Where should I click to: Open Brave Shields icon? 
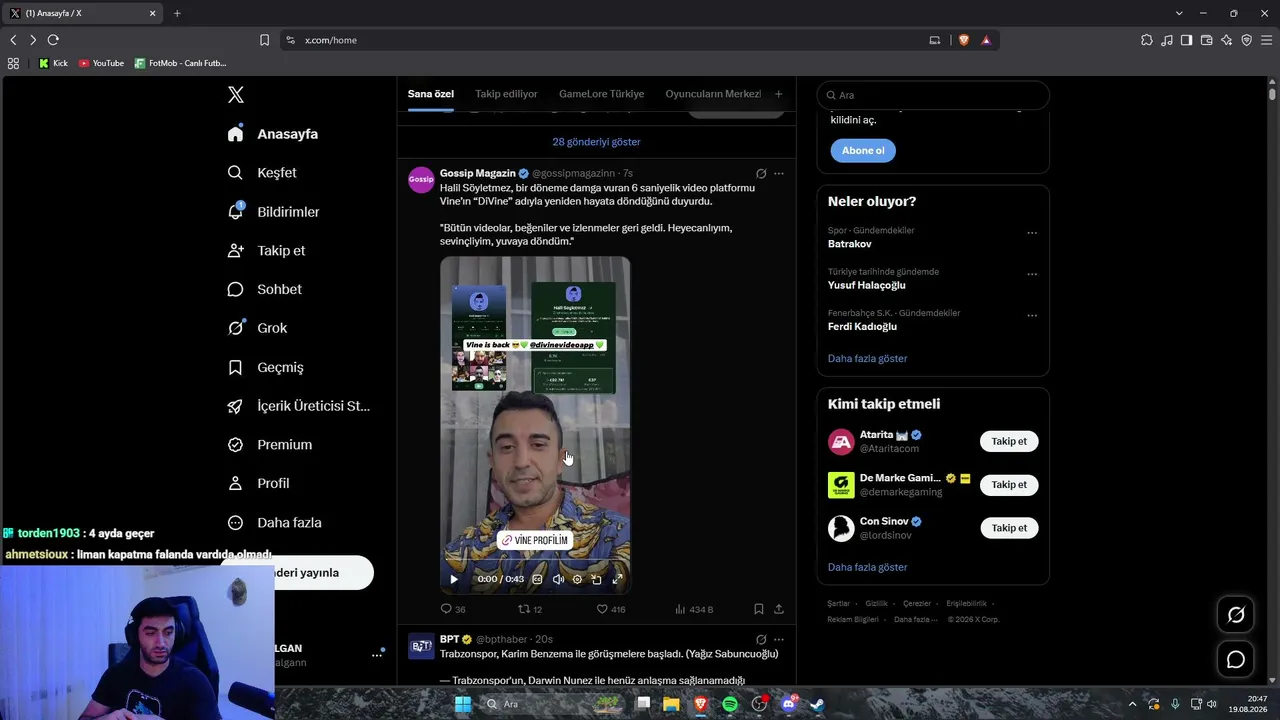[964, 40]
